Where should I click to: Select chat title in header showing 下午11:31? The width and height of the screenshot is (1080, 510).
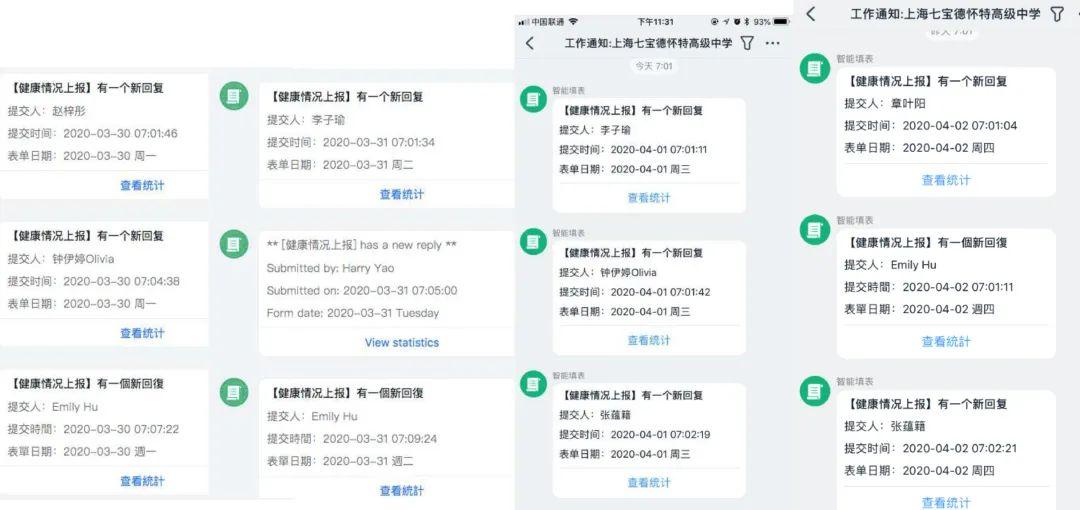point(649,43)
